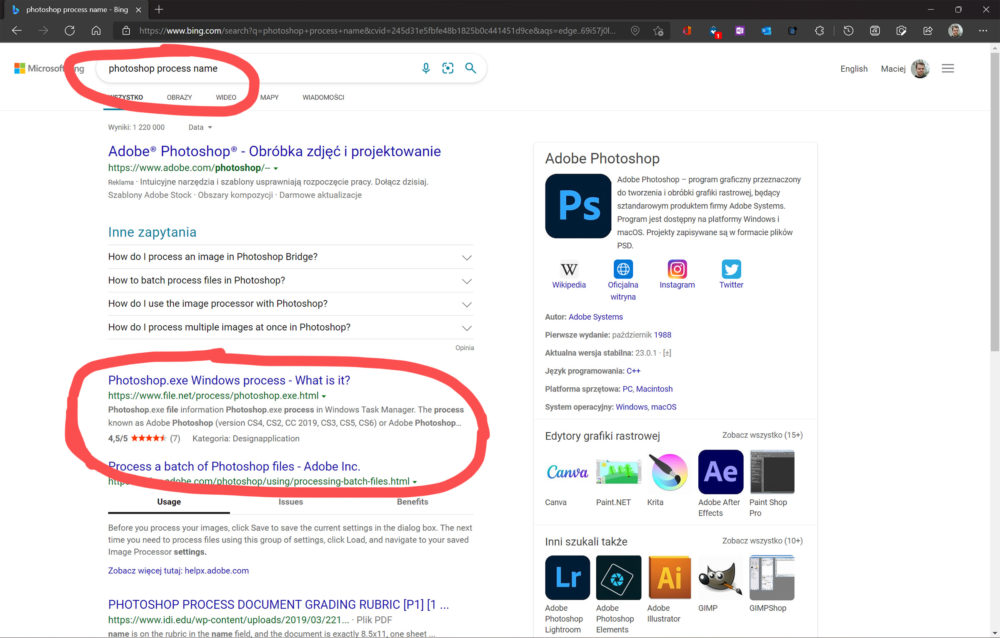Image resolution: width=1000 pixels, height=638 pixels.
Task: Click the Microsoft Bing logo
Action: [49, 68]
